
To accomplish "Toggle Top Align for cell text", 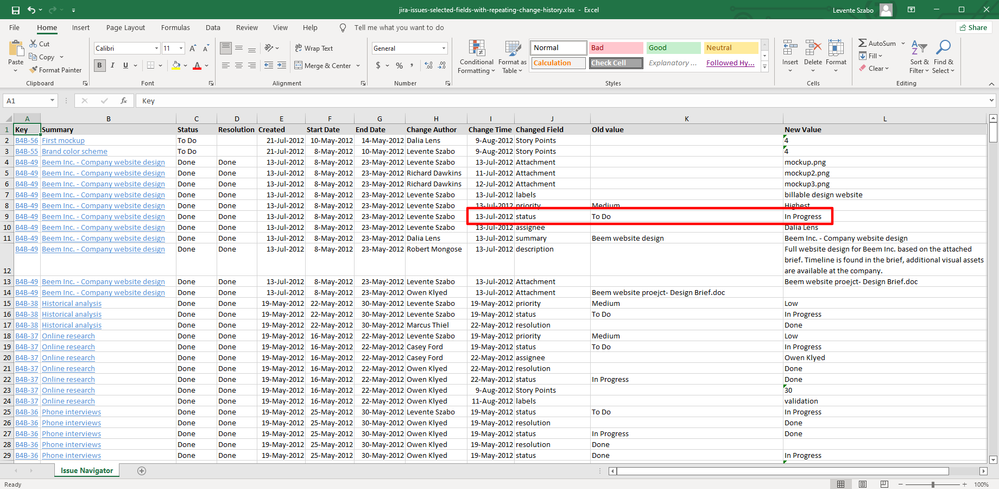I will [226, 48].
